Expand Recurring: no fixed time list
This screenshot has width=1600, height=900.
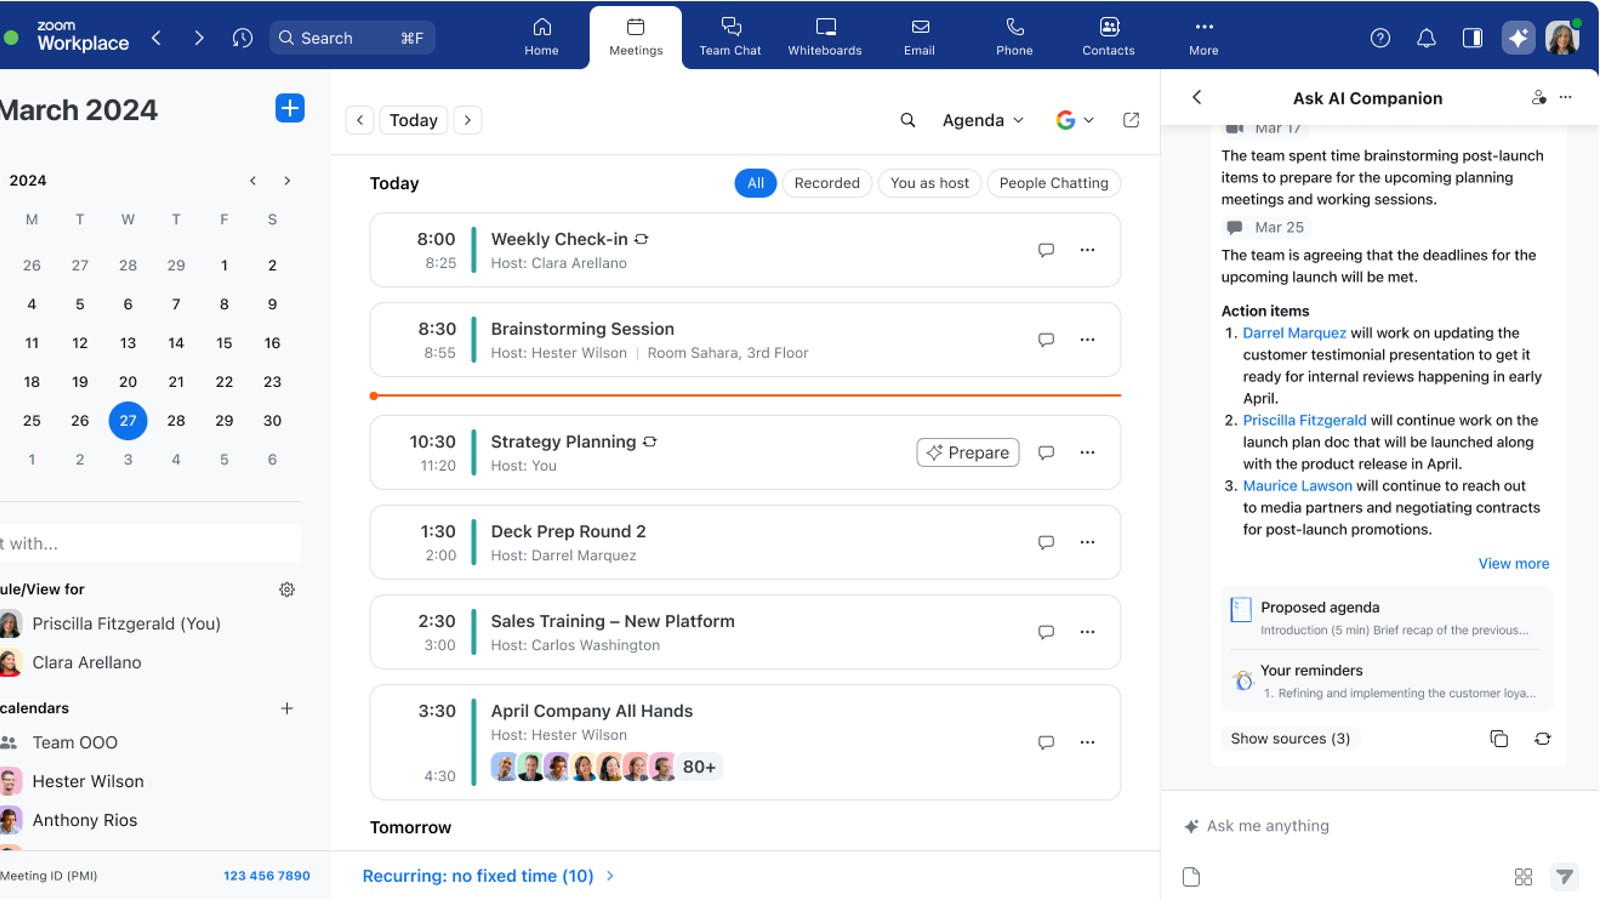coord(488,876)
